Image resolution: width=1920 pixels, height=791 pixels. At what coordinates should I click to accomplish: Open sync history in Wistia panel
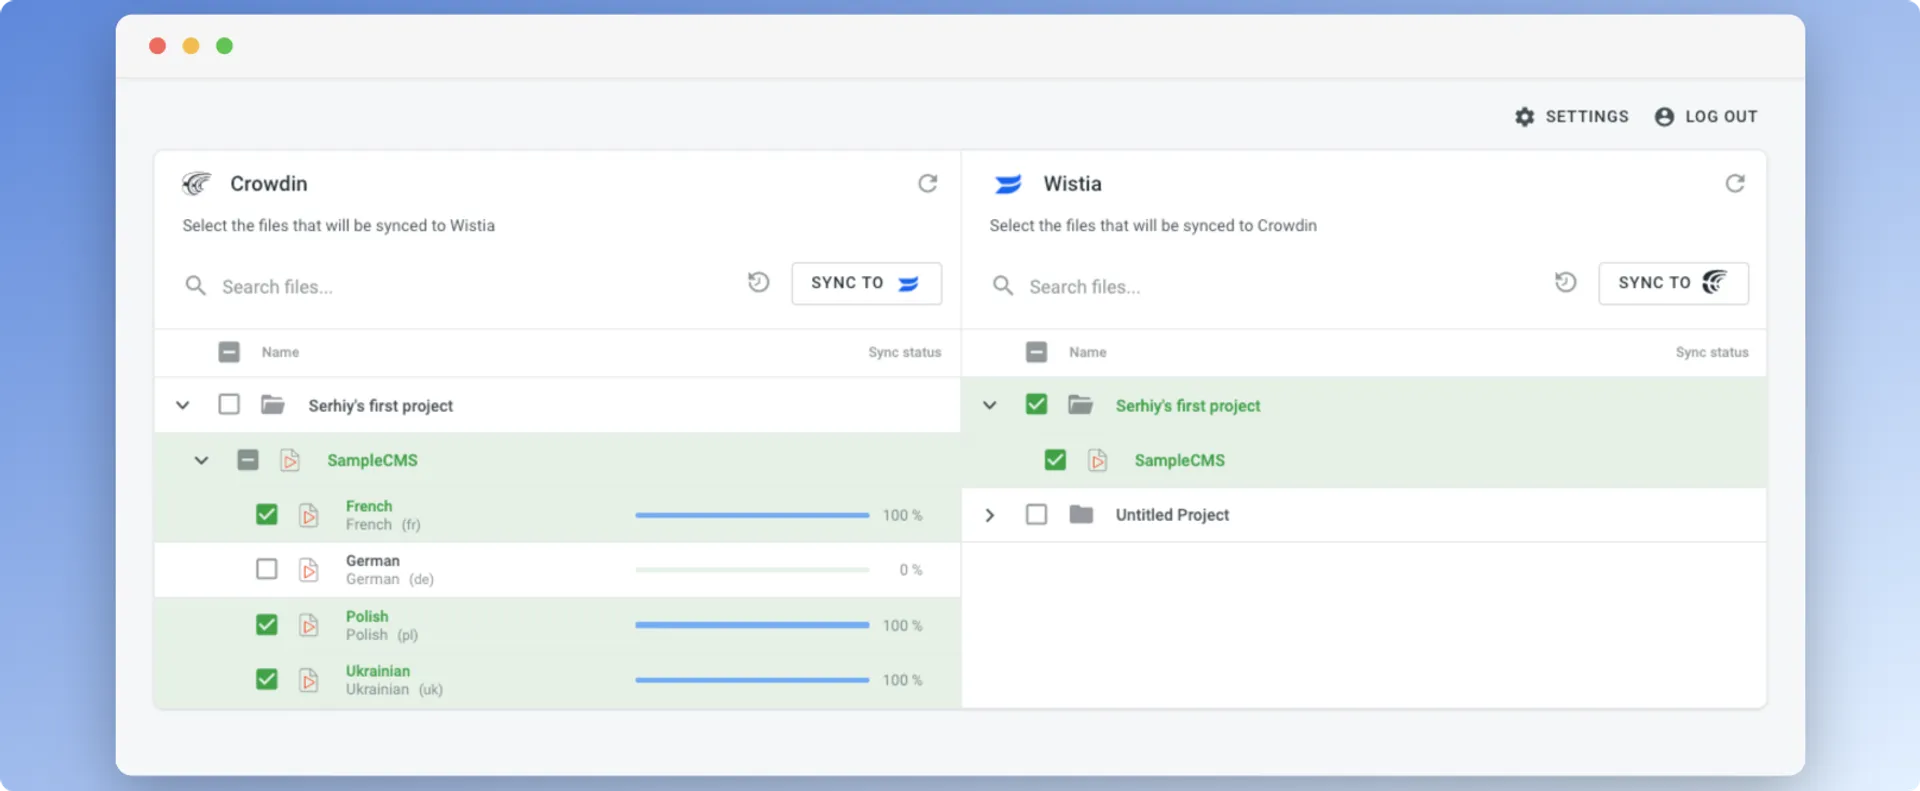[x=1566, y=283]
